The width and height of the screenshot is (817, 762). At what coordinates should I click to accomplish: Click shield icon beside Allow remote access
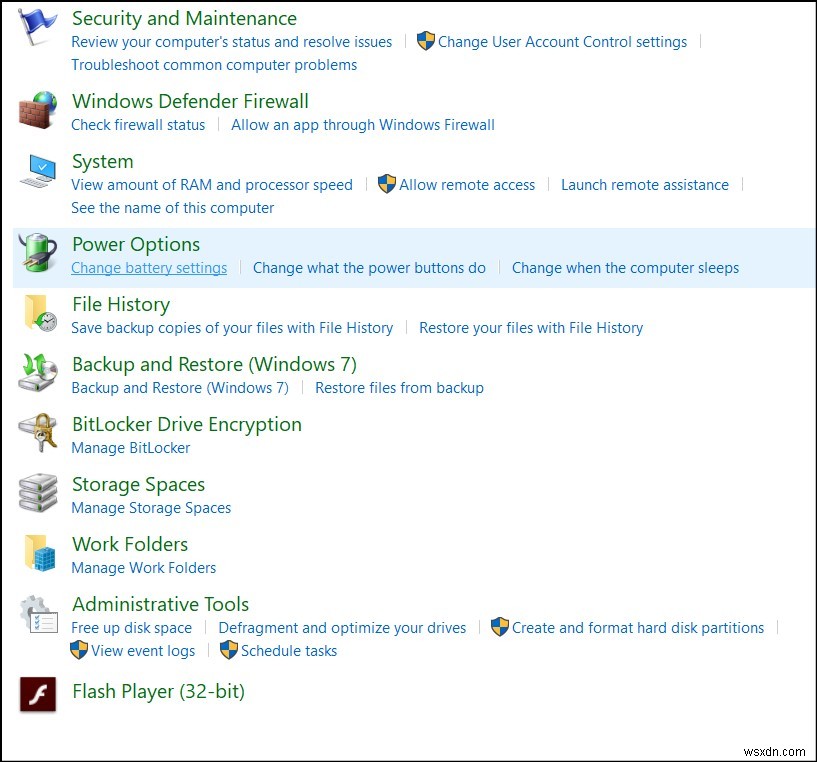(x=387, y=183)
